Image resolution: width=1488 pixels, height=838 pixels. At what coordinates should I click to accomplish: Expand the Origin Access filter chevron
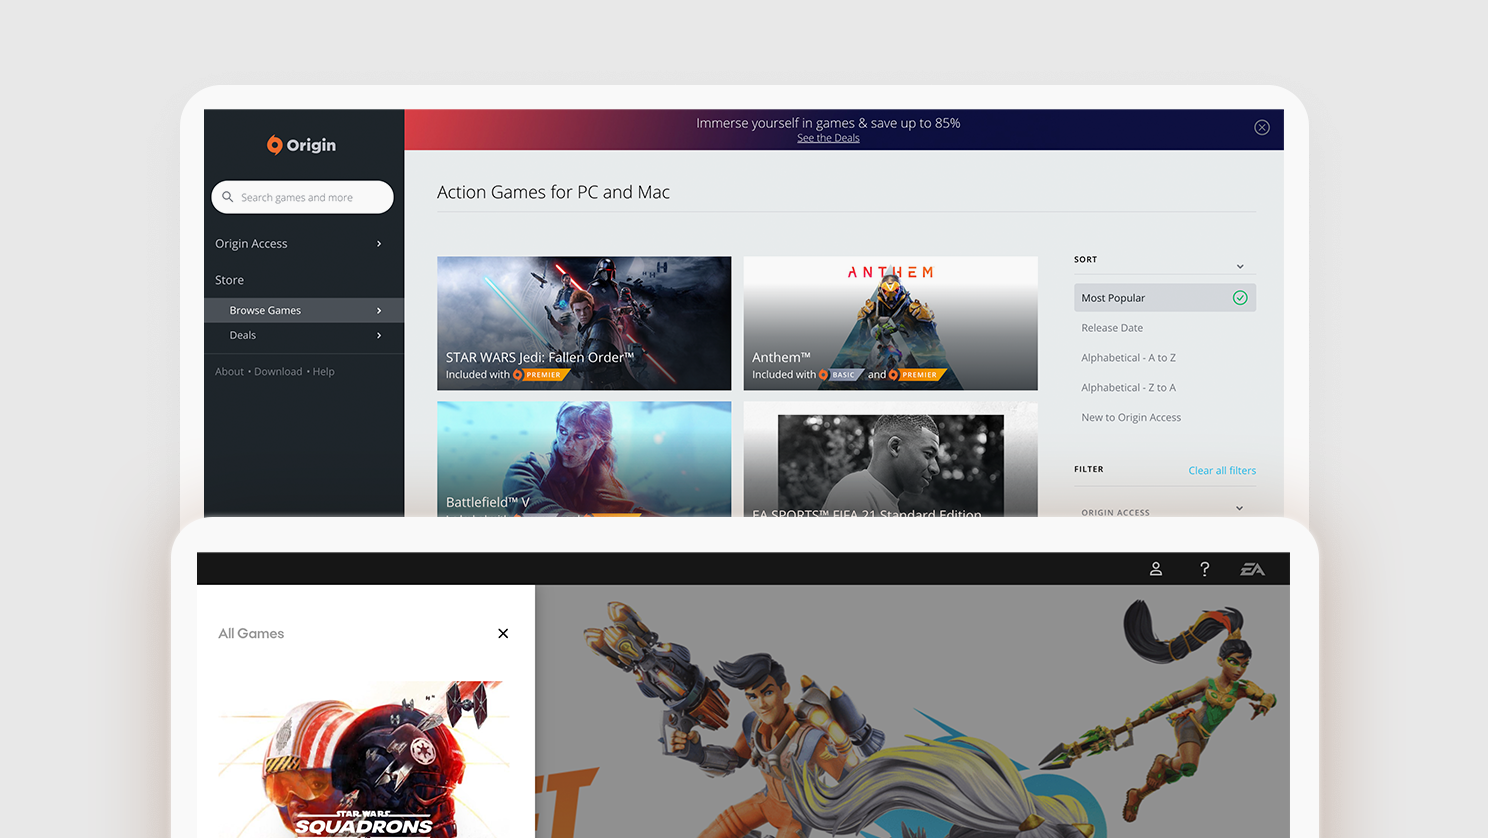pyautogui.click(x=1239, y=508)
